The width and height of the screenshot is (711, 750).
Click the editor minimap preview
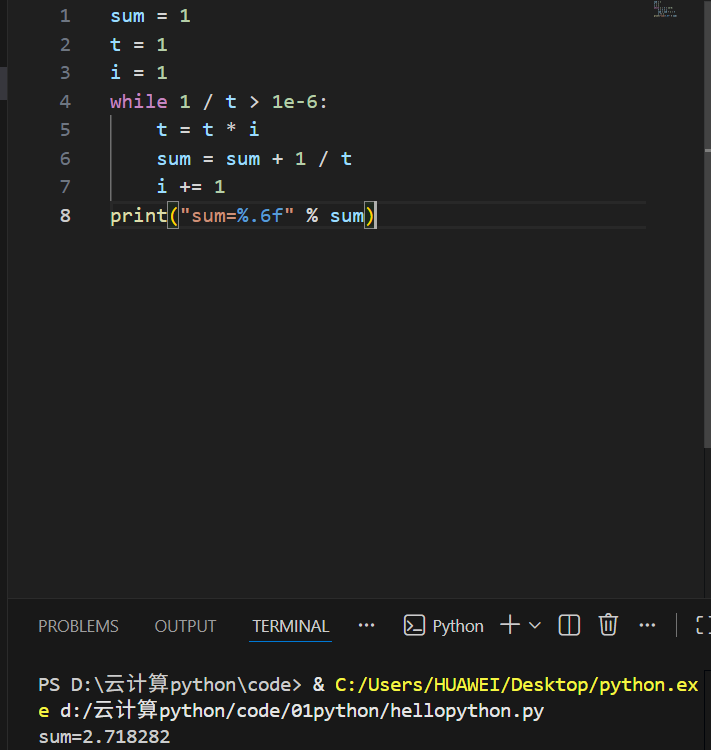tap(665, 9)
